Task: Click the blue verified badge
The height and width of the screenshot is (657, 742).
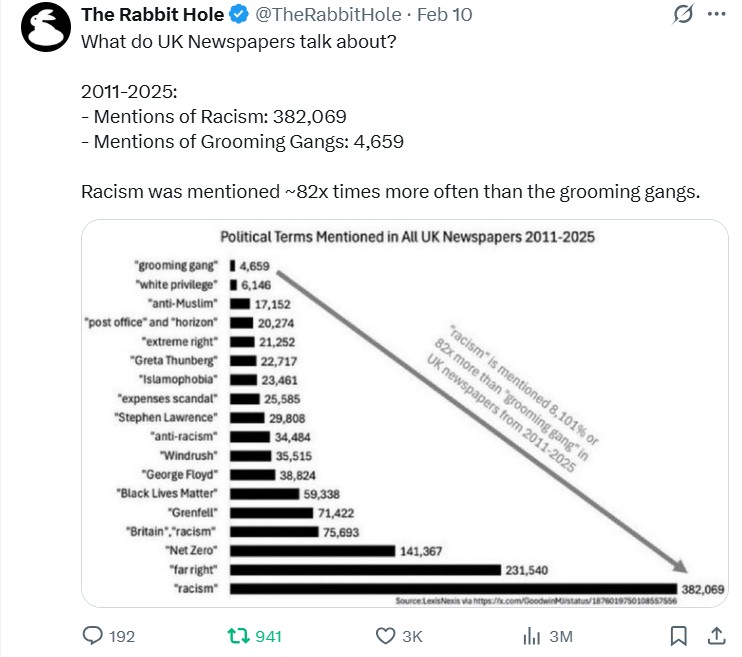Action: point(239,15)
